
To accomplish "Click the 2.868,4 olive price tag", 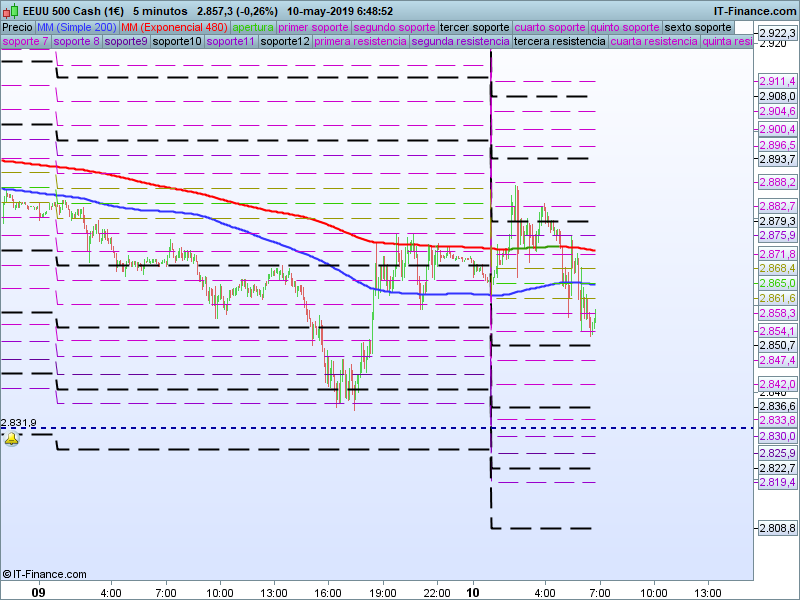I will tap(777, 268).
